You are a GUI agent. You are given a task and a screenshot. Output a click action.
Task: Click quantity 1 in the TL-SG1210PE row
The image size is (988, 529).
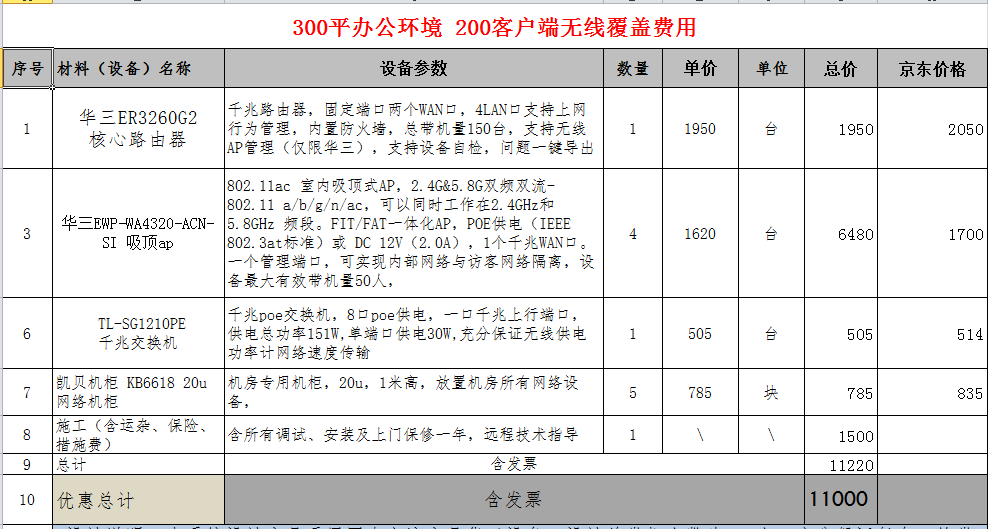point(633,333)
